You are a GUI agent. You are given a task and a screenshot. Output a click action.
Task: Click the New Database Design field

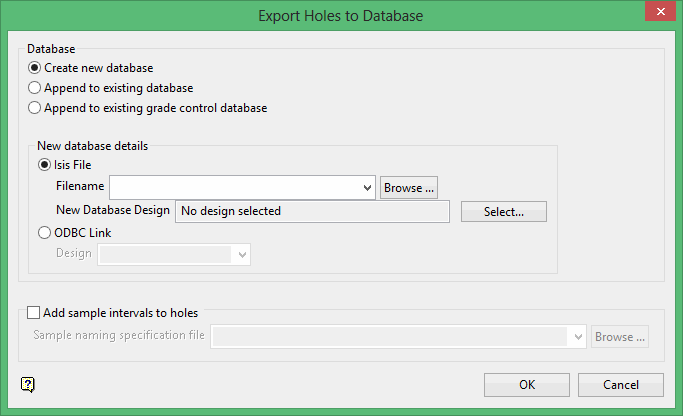pos(312,211)
